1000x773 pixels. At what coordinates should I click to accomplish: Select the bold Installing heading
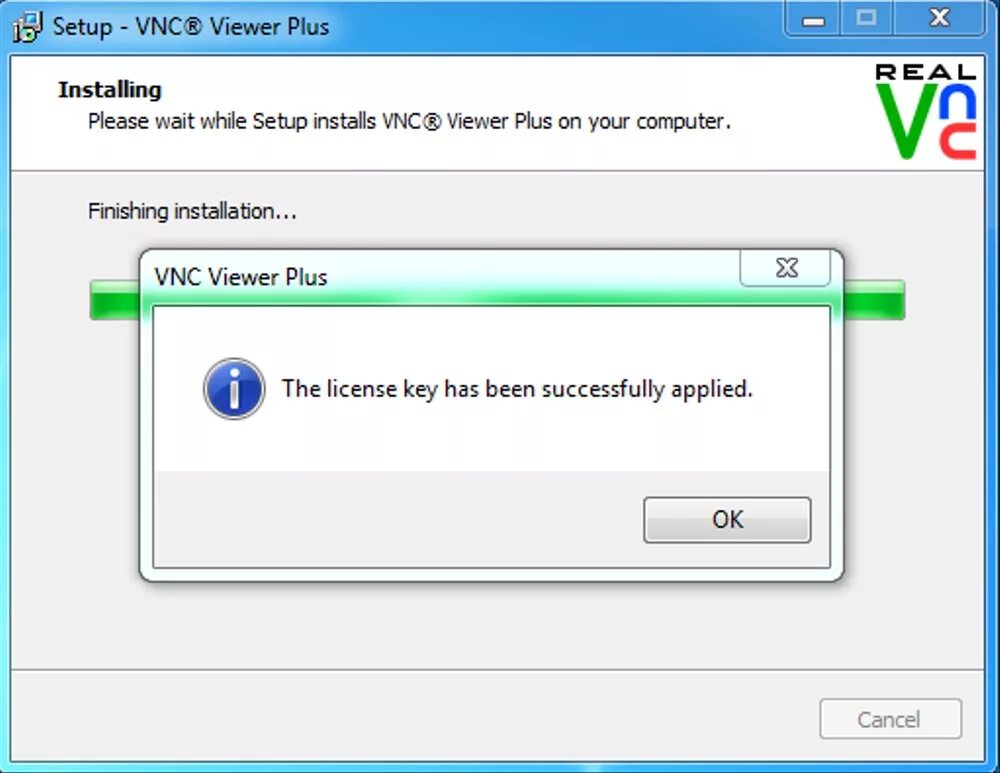110,90
